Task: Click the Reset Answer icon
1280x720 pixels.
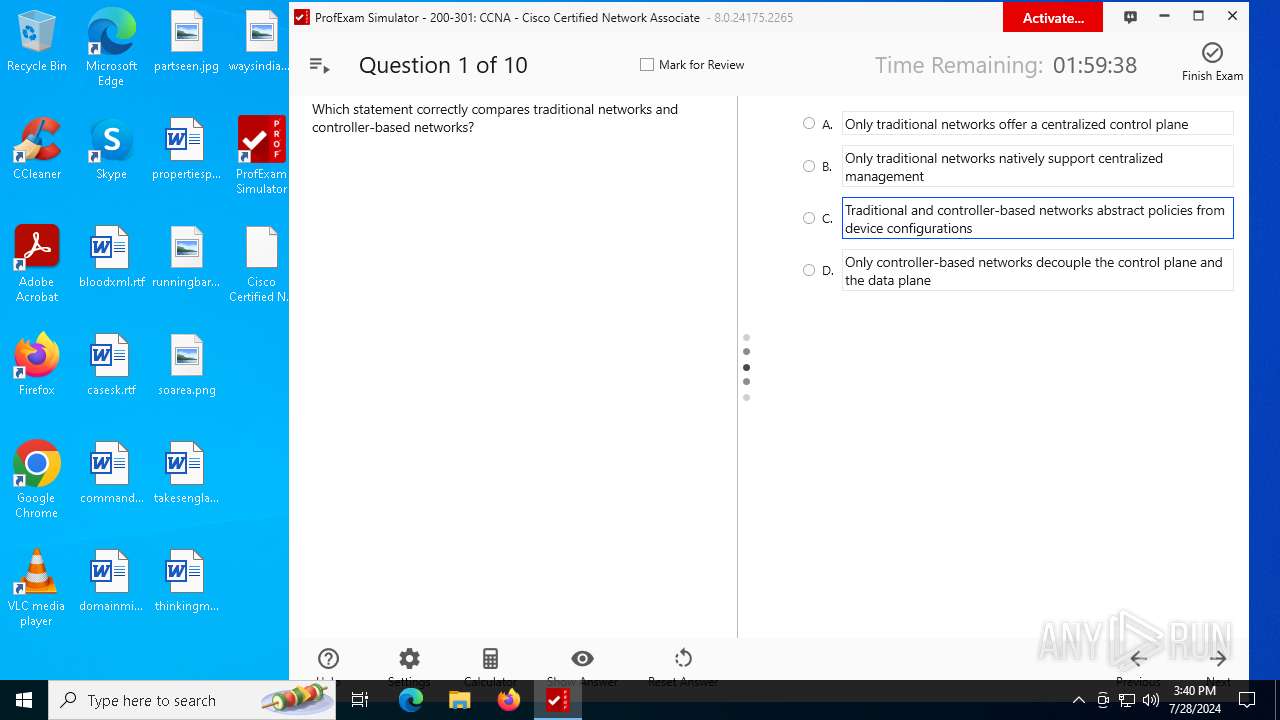Action: [683, 658]
